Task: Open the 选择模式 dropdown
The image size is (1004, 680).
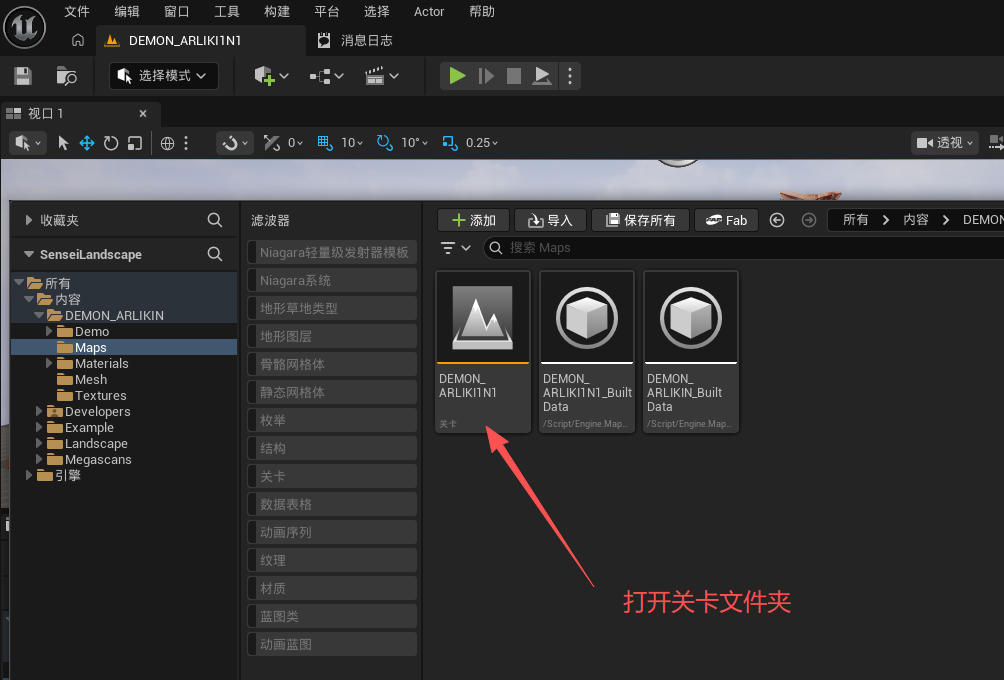Action: click(164, 76)
